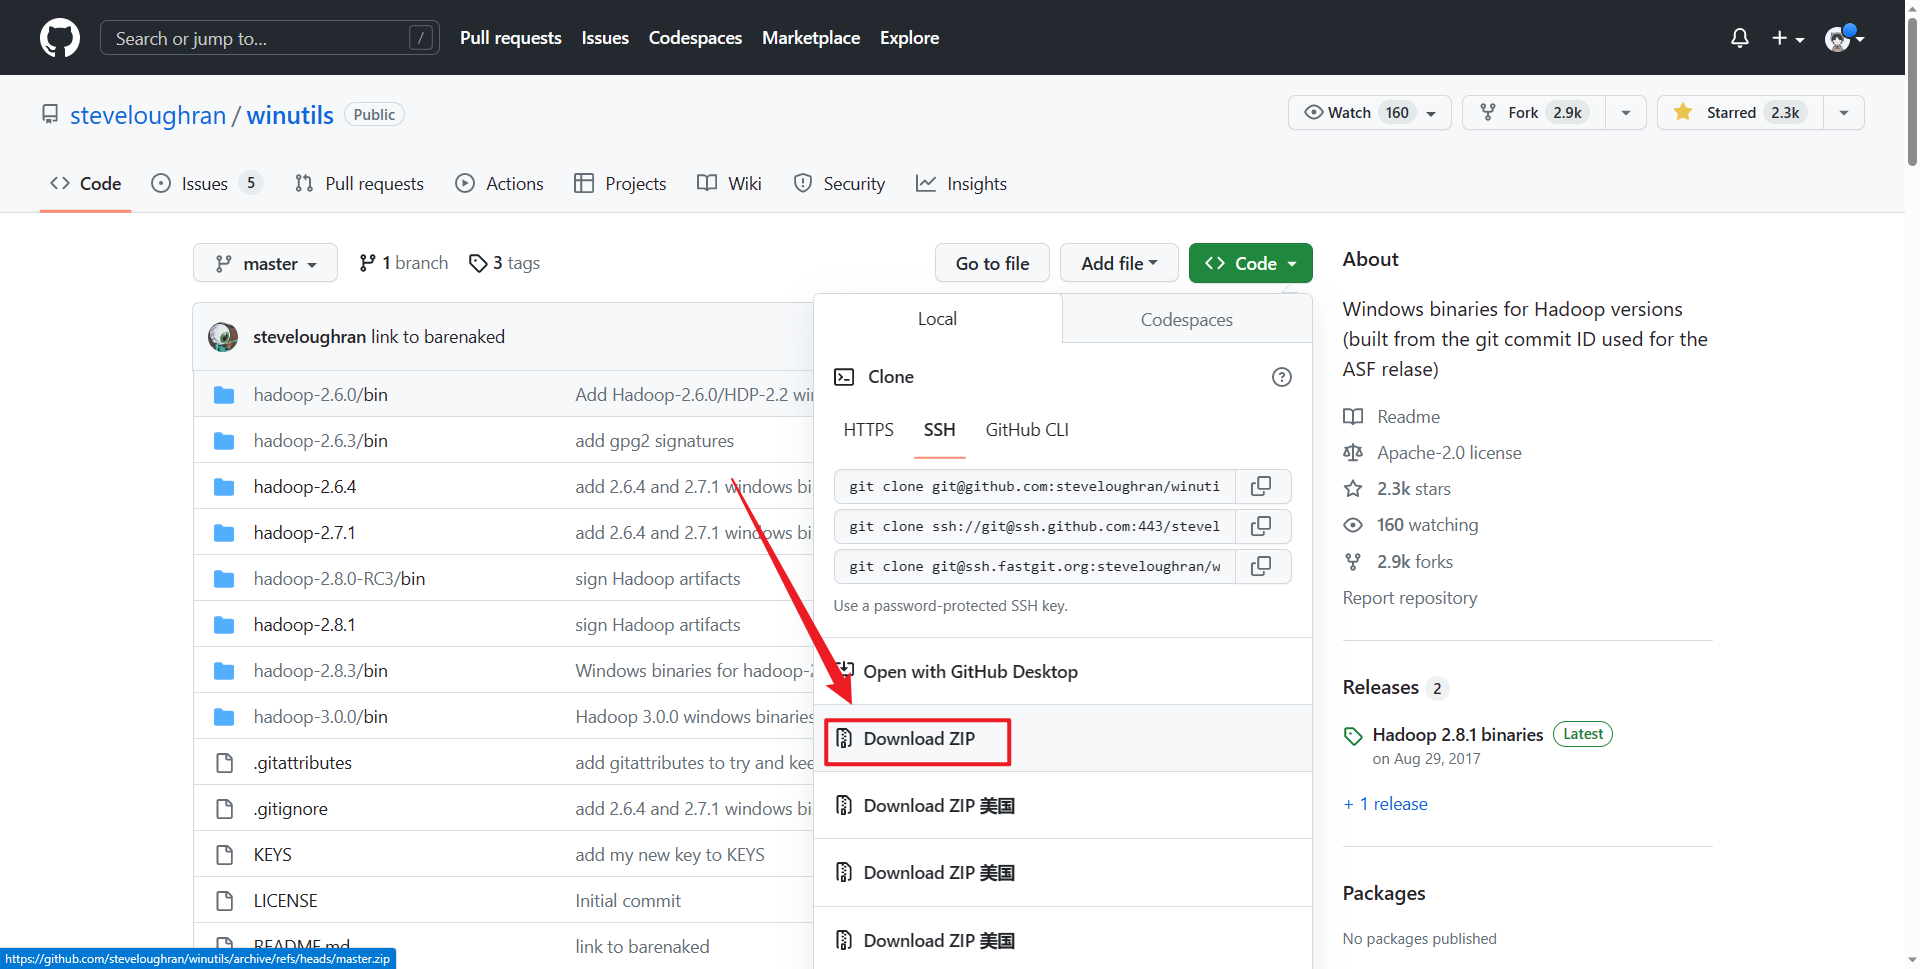
Task: Open the Add file dropdown
Action: [1119, 263]
